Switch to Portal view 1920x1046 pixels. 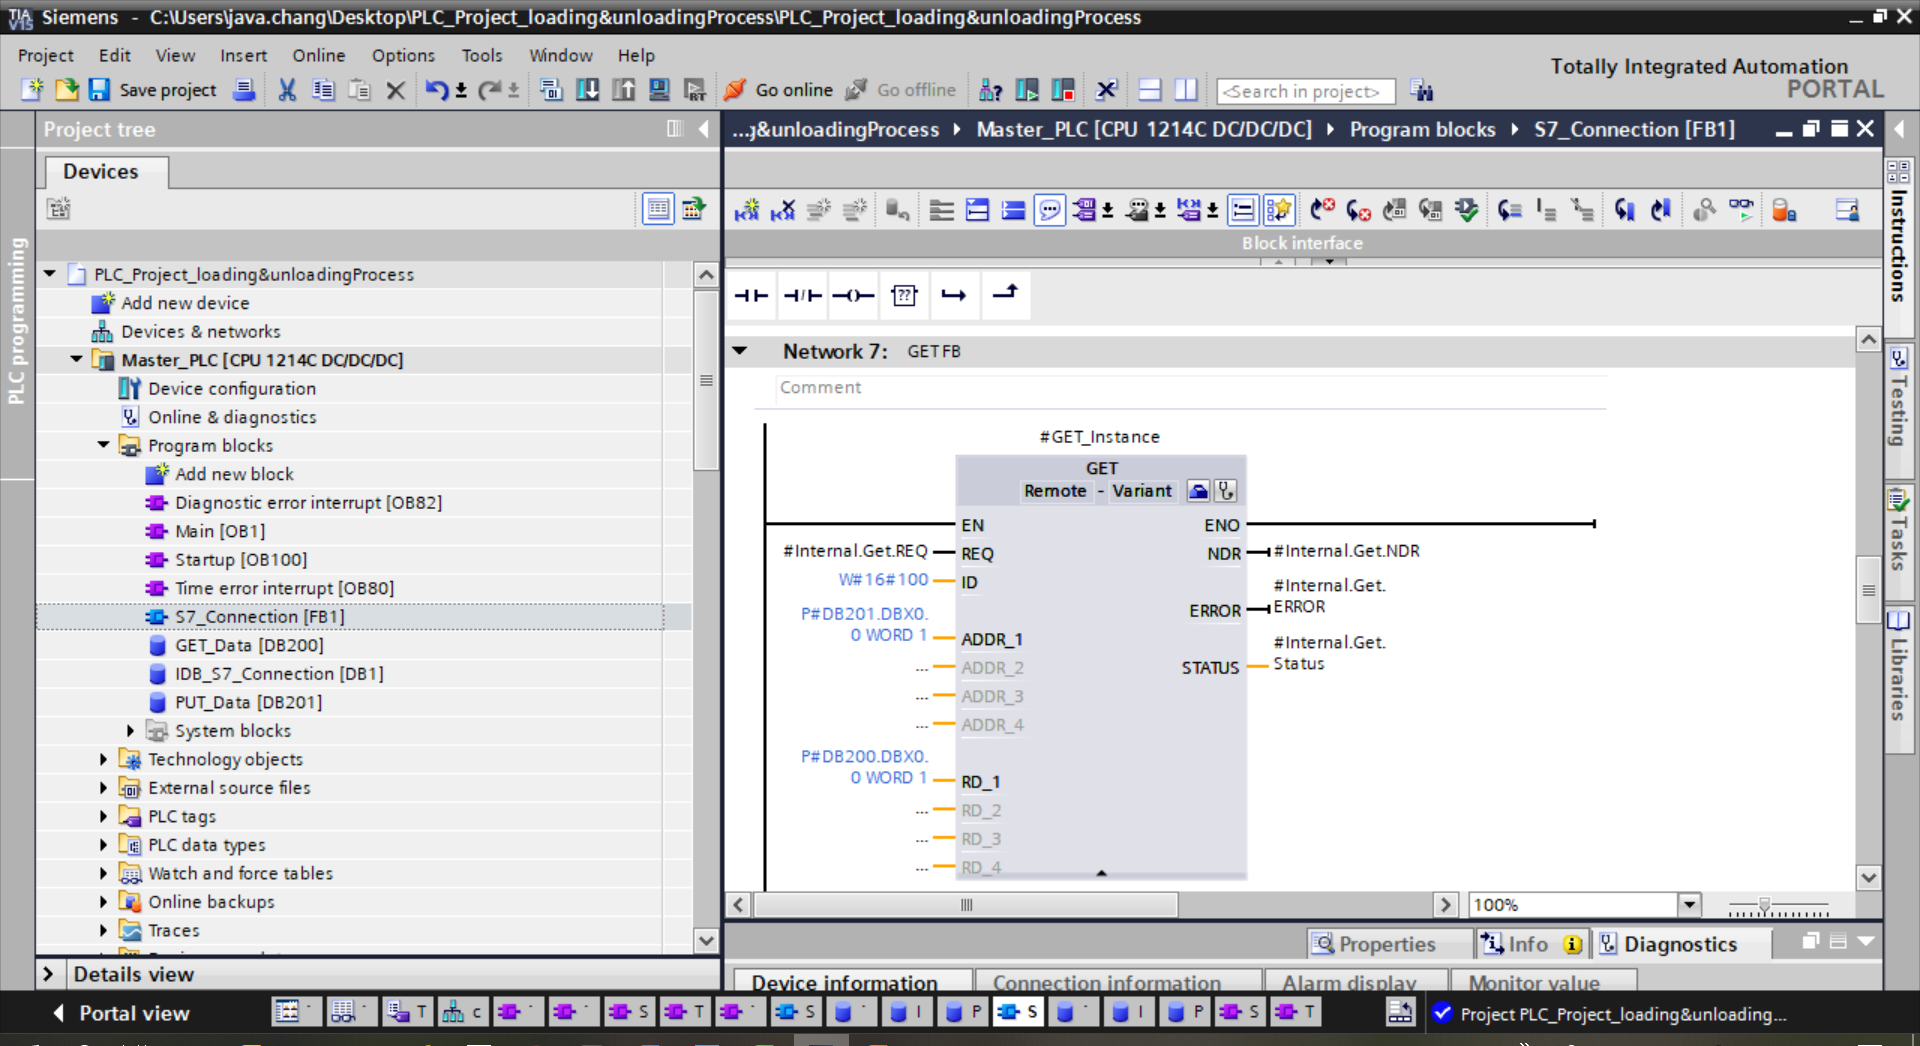121,1013
